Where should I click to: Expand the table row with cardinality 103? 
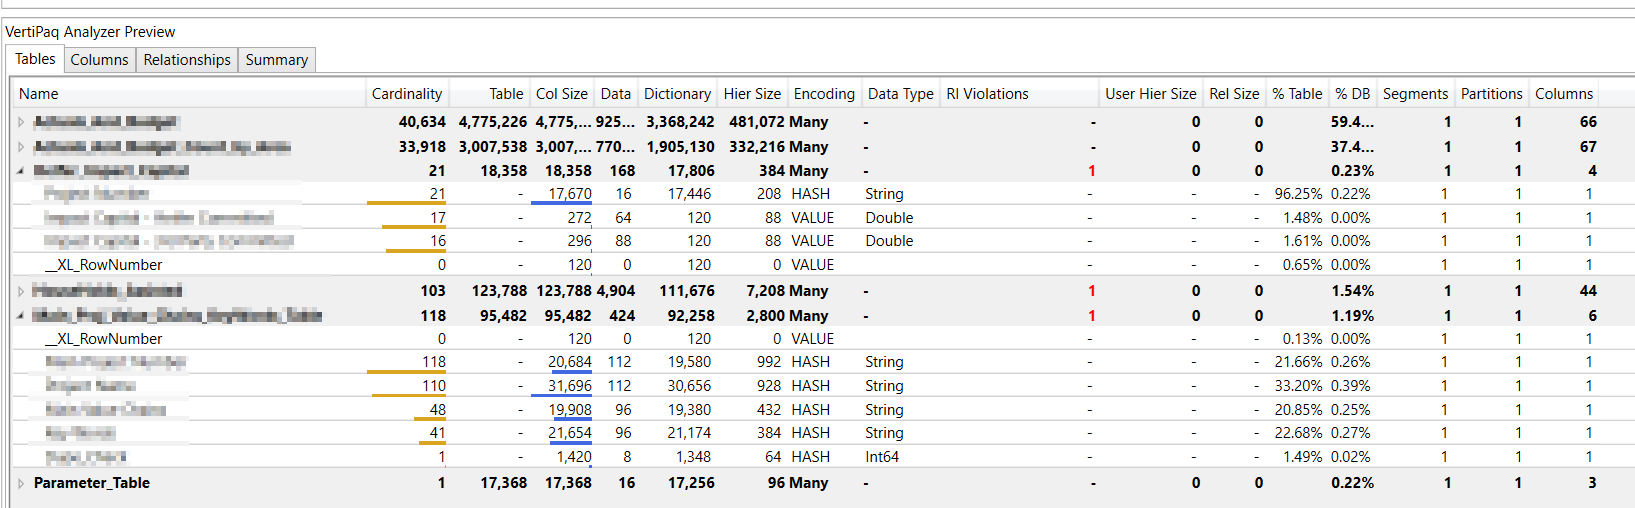click(x=21, y=291)
